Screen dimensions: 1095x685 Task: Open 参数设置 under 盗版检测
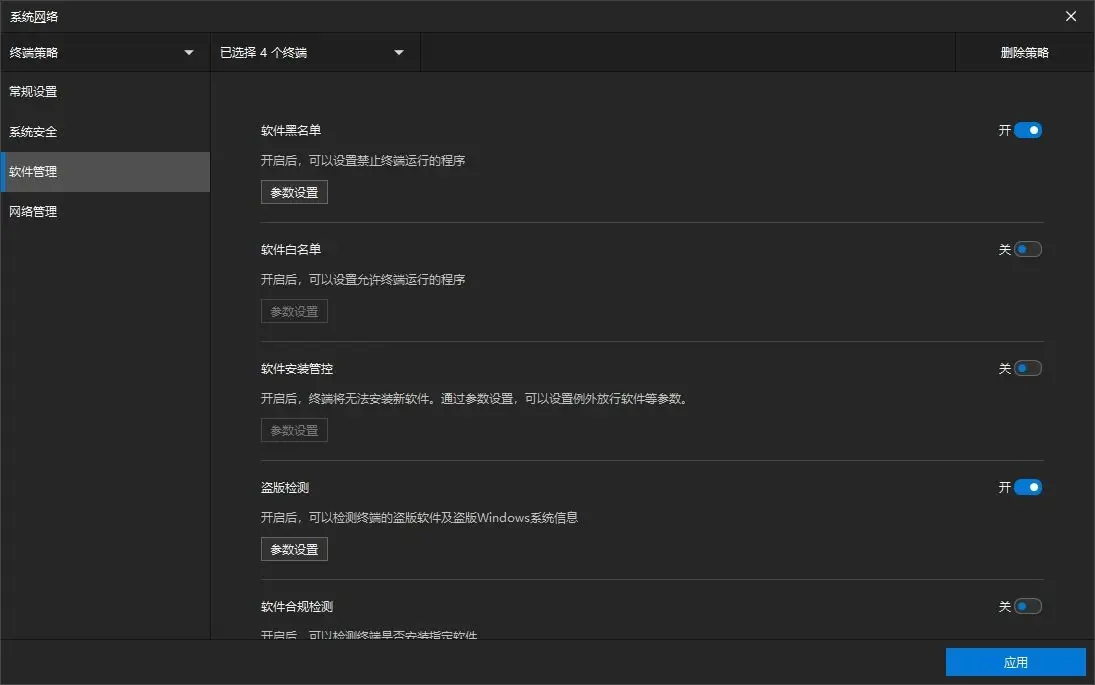pos(294,549)
